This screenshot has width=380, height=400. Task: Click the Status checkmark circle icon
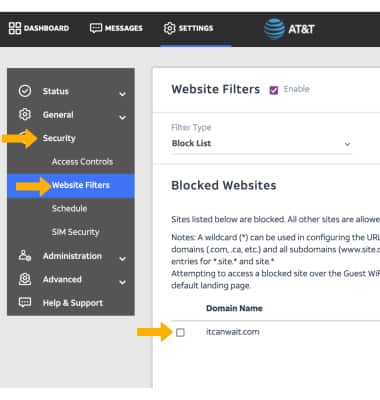click(x=25, y=91)
